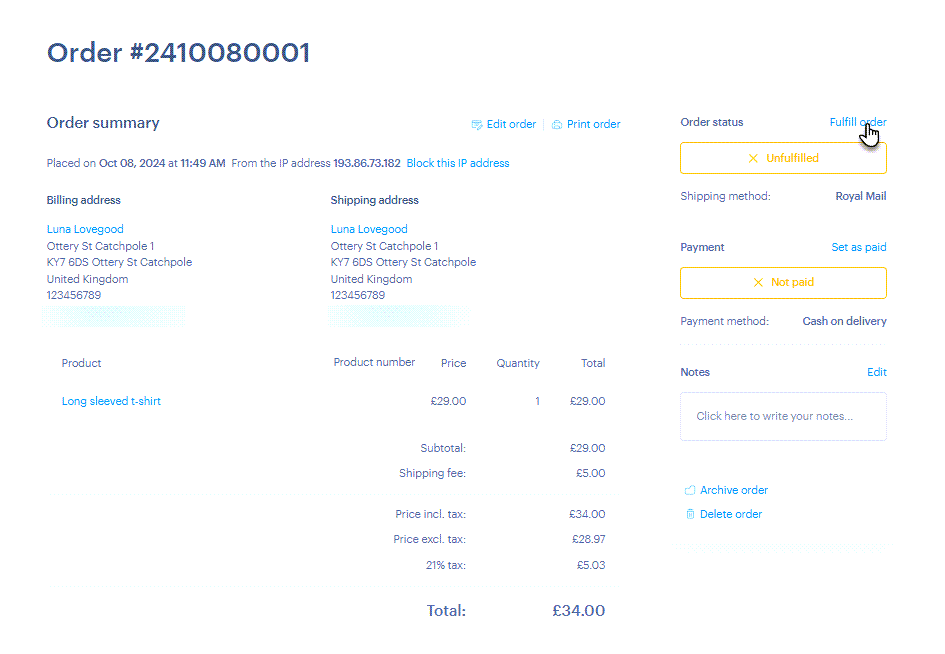
Task: Click the X icon in the Not paid badge
Action: point(758,283)
